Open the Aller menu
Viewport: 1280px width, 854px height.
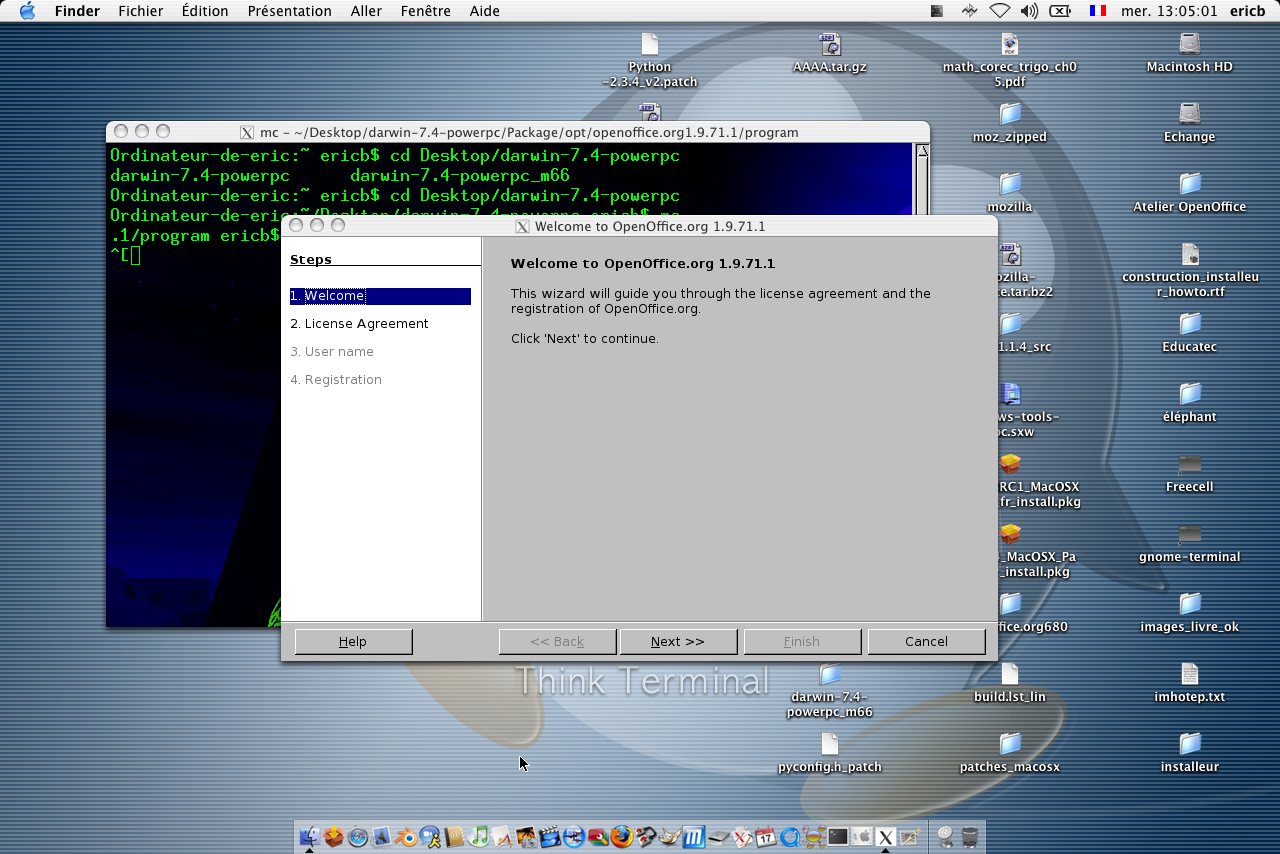366,11
